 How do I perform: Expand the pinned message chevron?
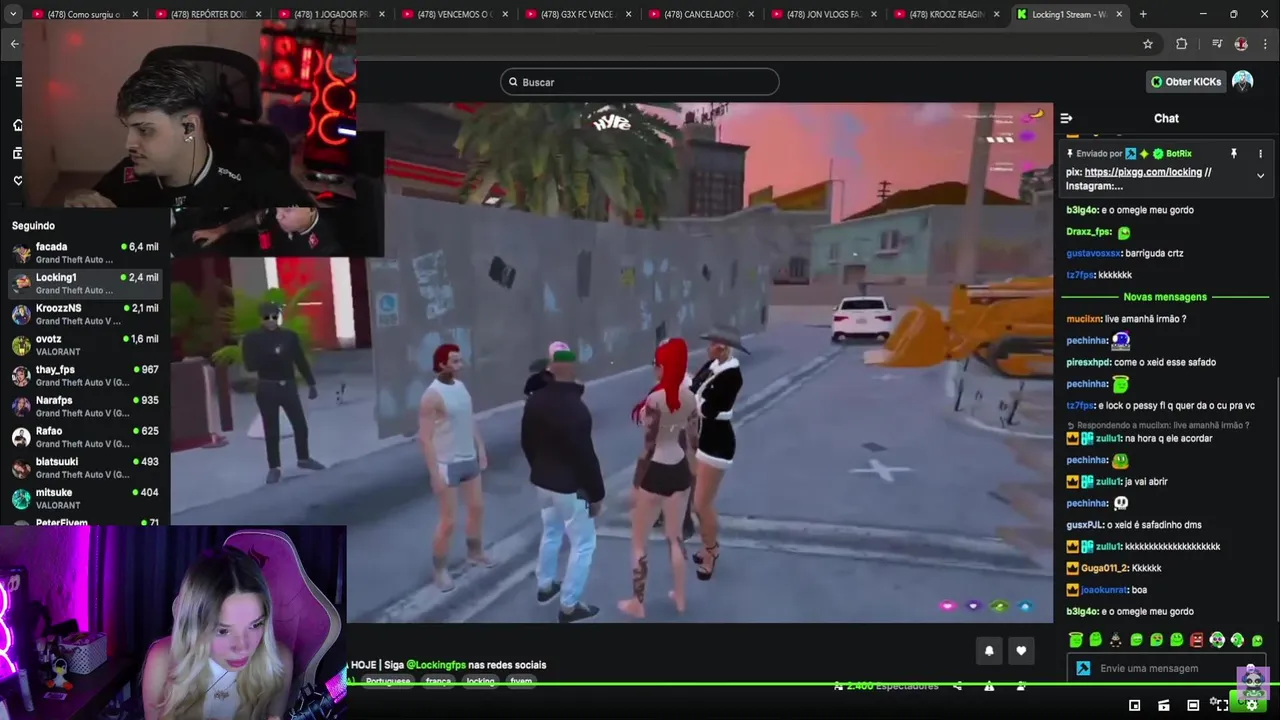pos(1260,176)
